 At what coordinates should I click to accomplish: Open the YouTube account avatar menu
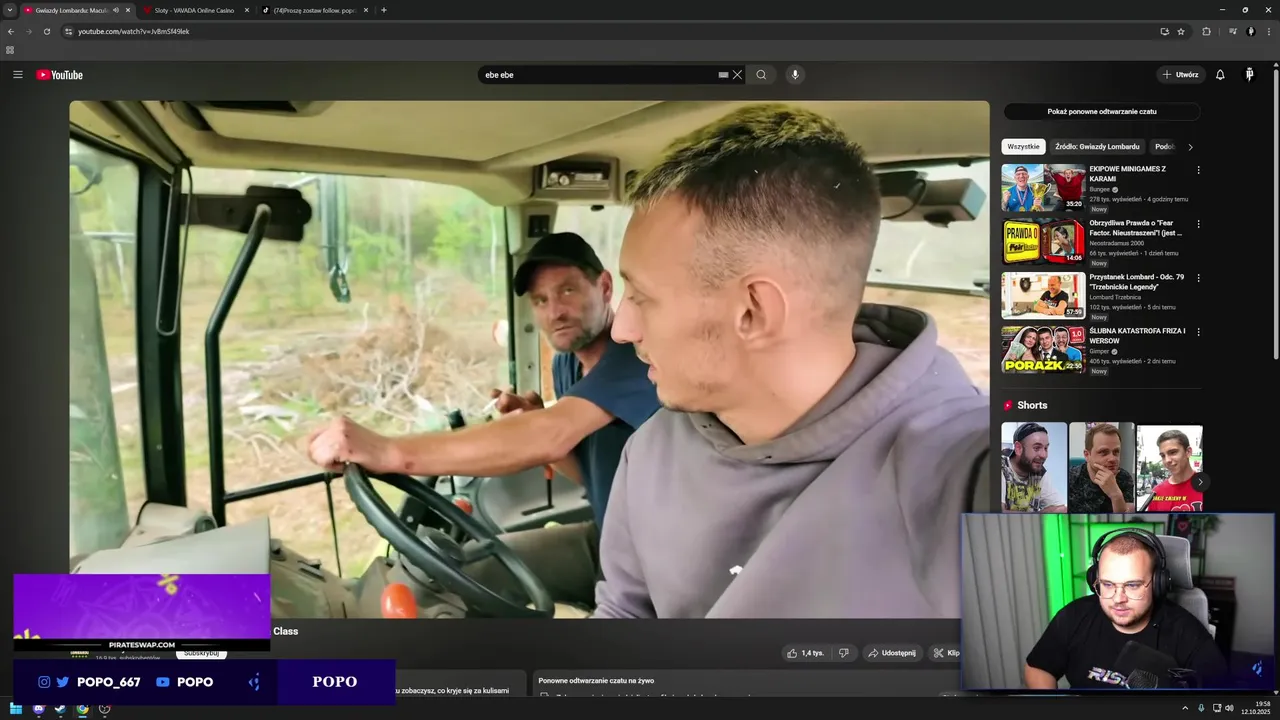1249,75
